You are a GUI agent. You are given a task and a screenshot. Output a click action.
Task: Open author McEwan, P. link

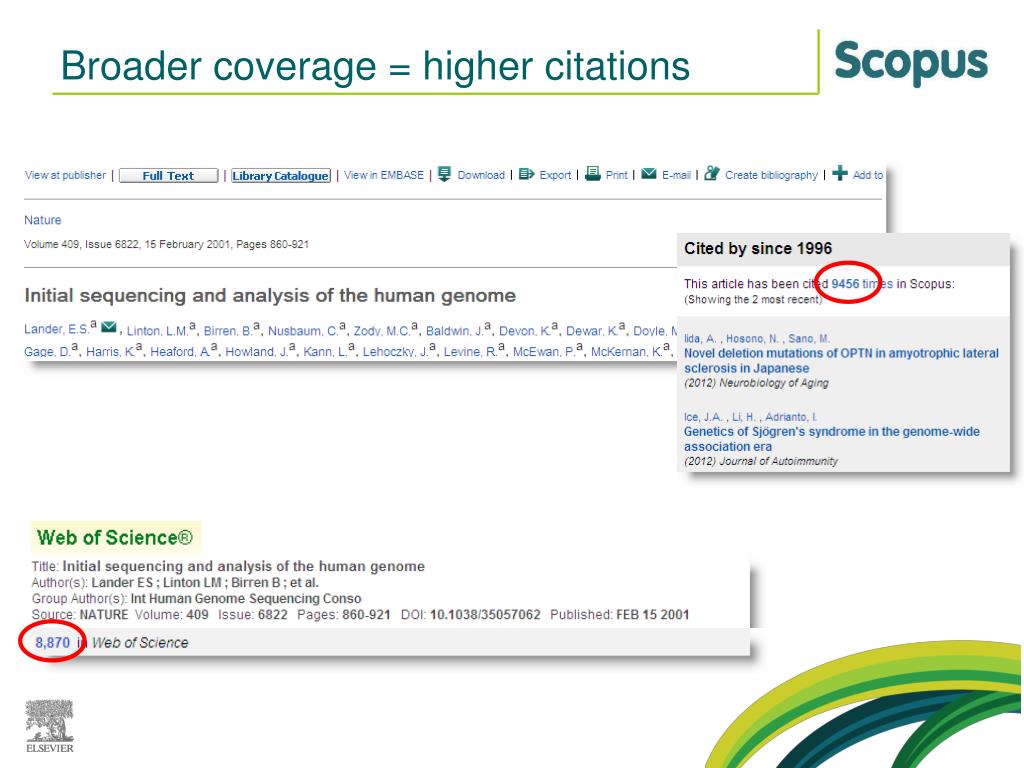[543, 351]
